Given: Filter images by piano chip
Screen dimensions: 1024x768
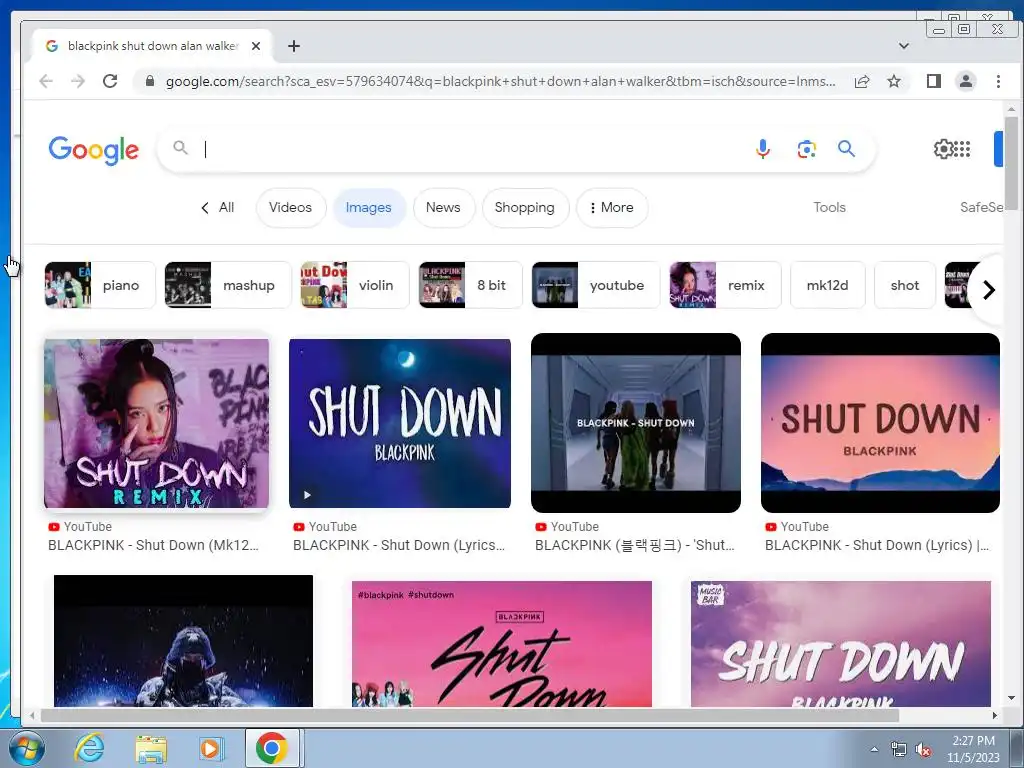Looking at the screenshot, I should point(100,285).
